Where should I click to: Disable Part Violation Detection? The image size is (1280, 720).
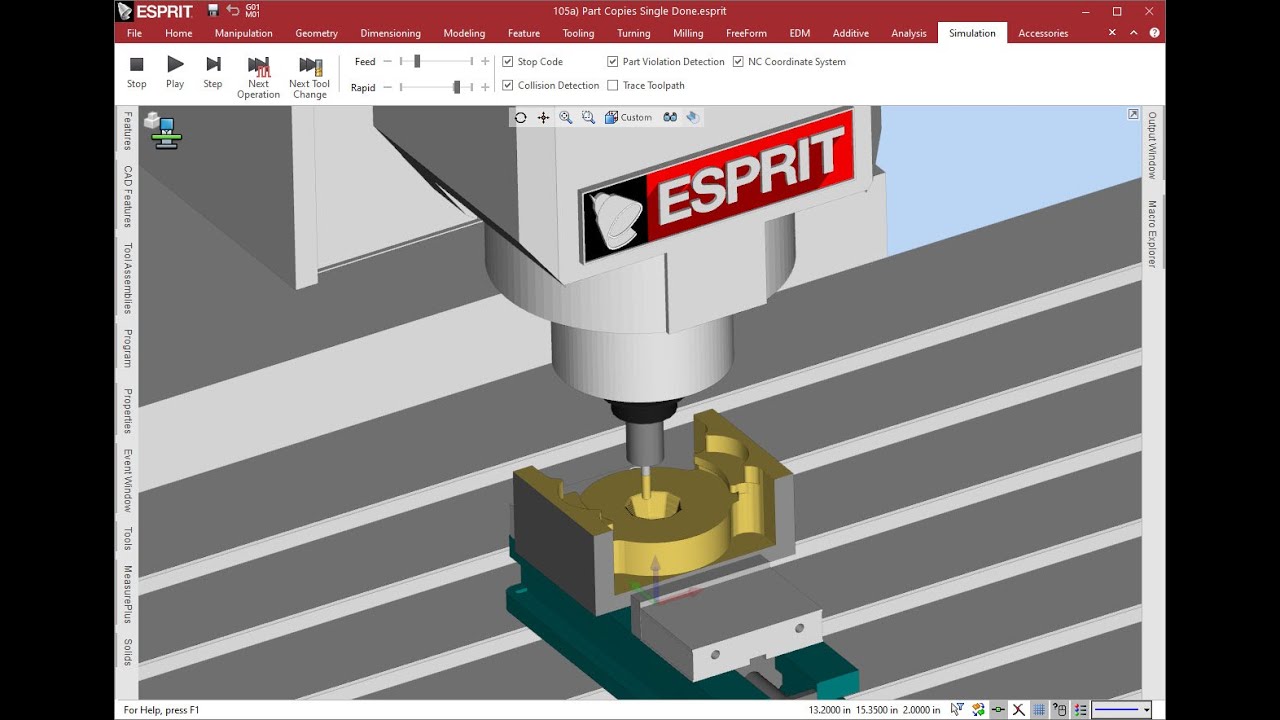[x=613, y=62]
